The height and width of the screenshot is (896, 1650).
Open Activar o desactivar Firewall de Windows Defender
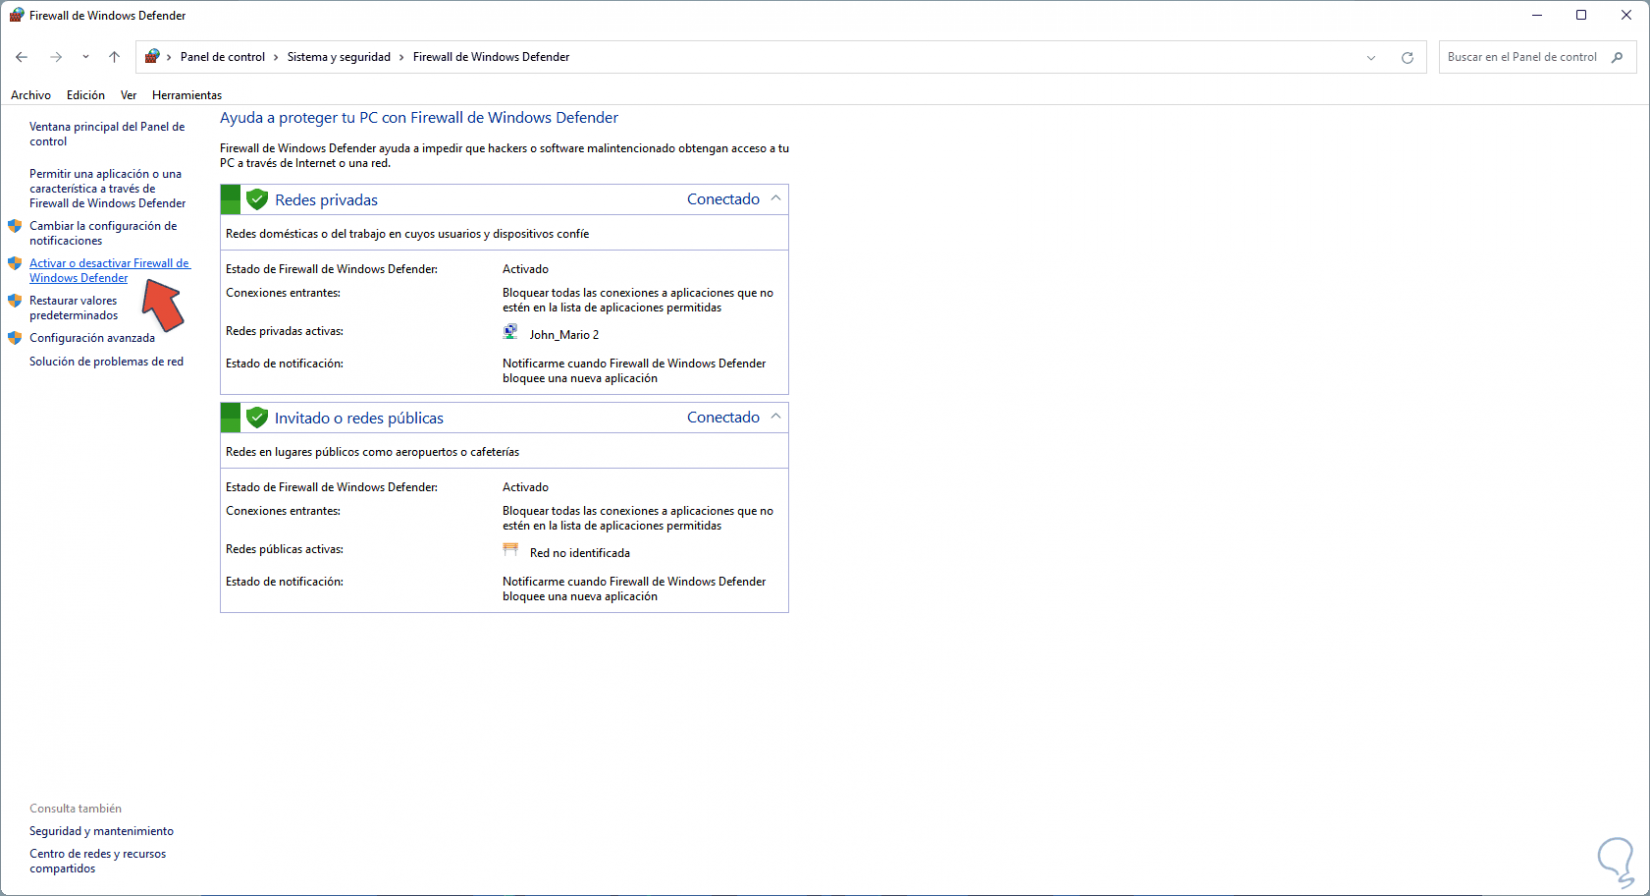click(x=109, y=270)
